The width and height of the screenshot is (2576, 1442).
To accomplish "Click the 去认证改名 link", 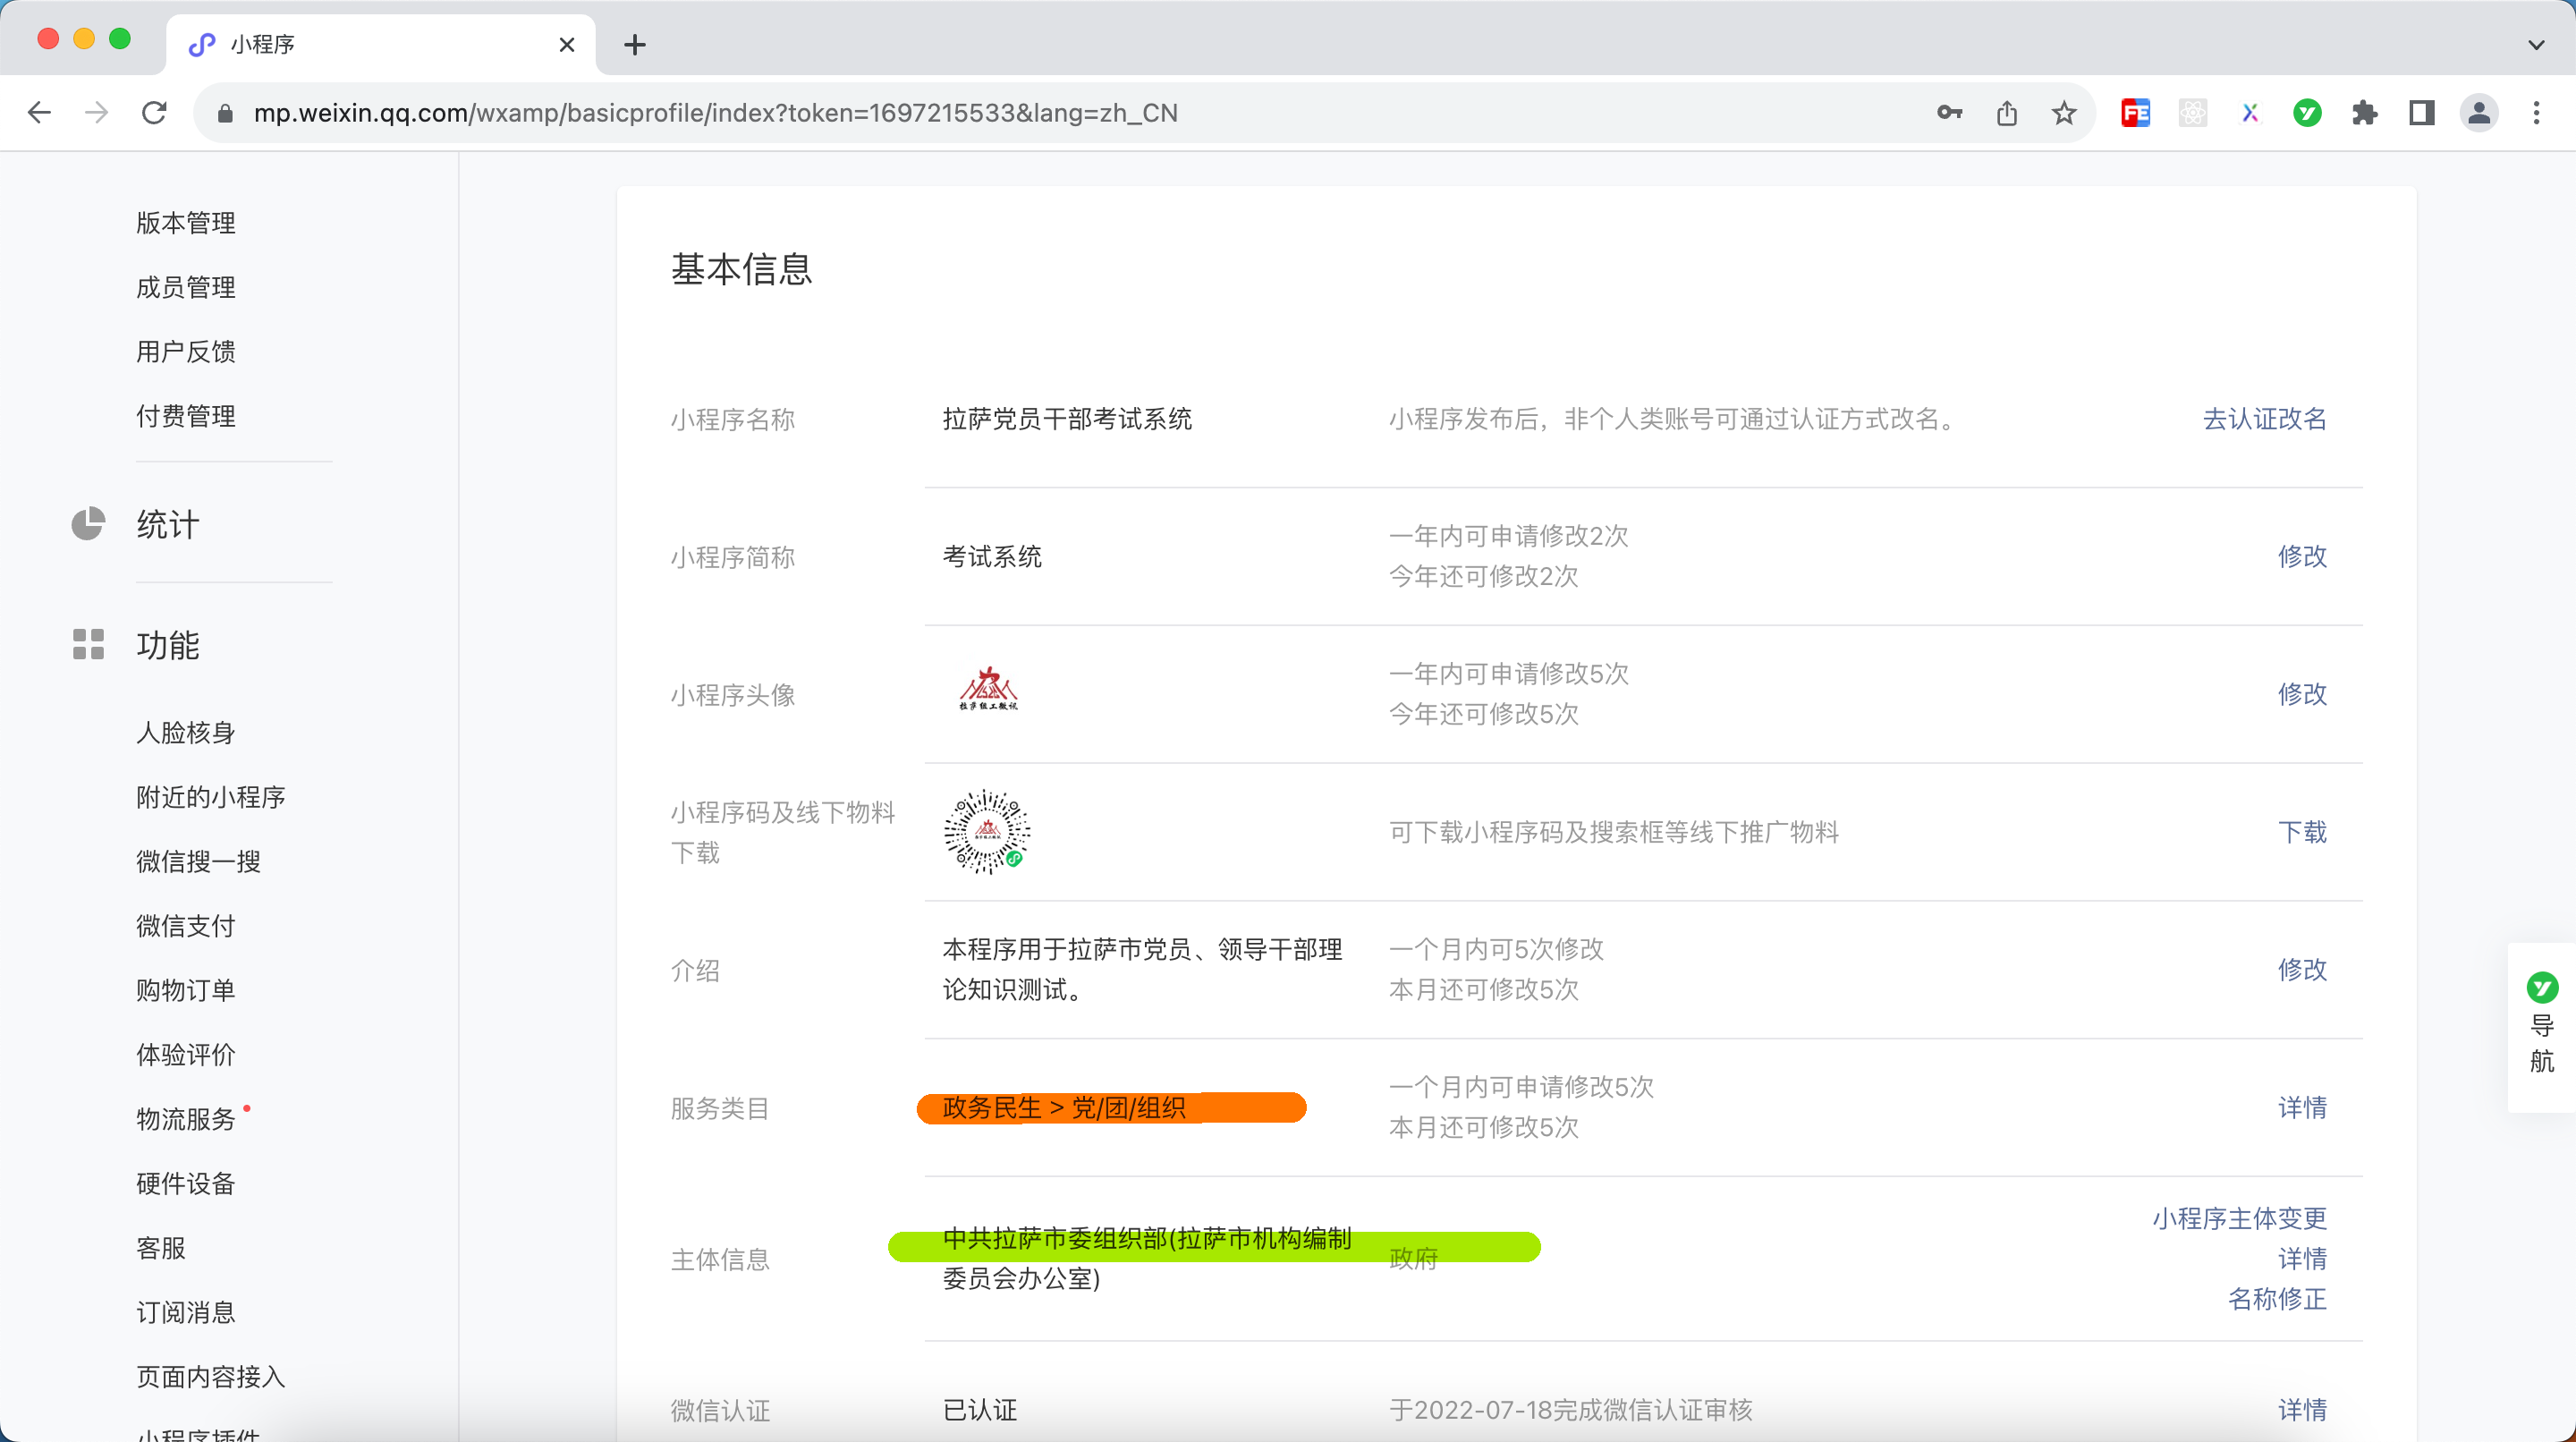I will tap(2264, 419).
